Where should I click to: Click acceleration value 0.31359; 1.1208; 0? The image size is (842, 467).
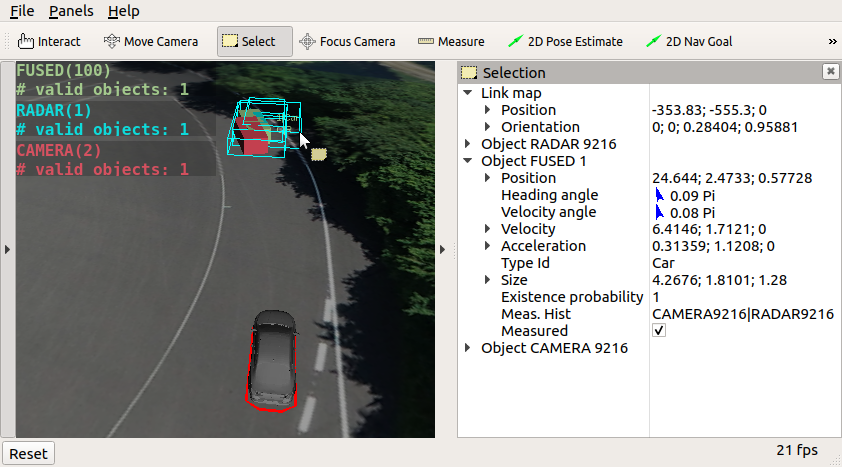[713, 246]
